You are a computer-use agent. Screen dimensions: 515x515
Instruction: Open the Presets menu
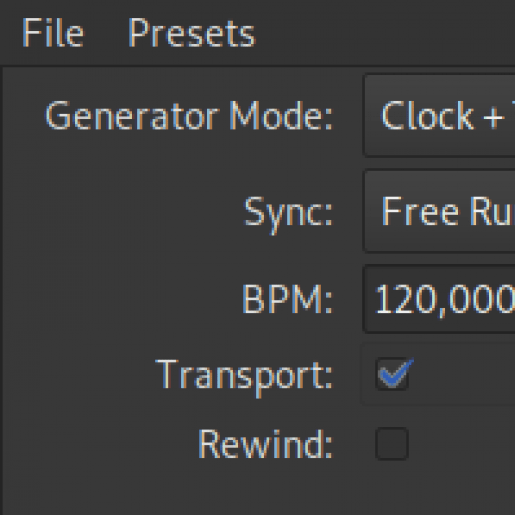click(192, 33)
